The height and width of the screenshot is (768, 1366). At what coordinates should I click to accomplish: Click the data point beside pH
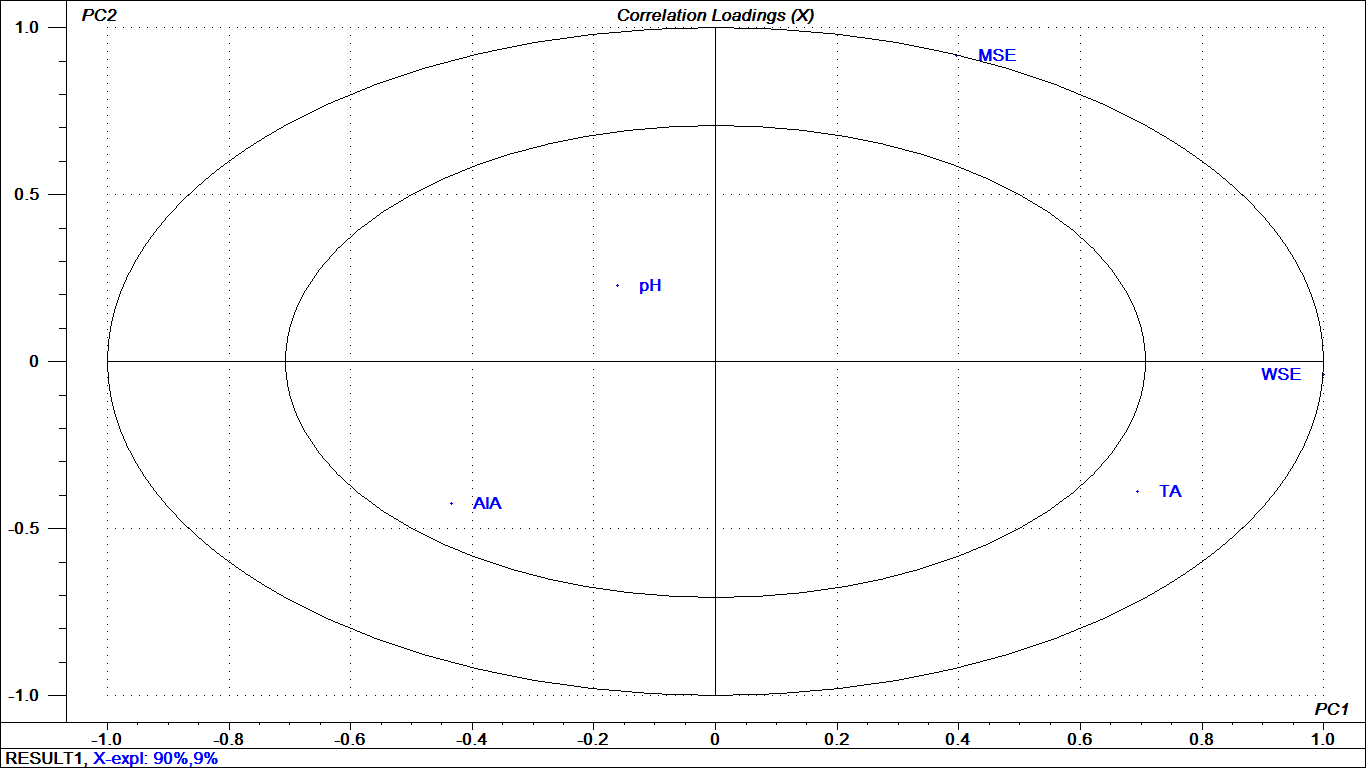tap(617, 286)
